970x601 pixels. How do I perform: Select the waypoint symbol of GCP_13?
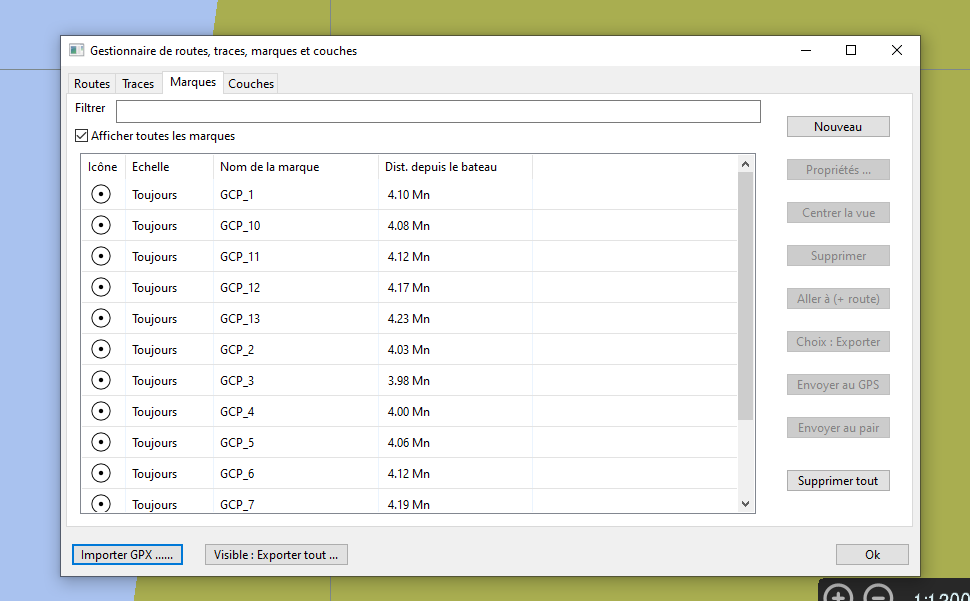click(100, 317)
